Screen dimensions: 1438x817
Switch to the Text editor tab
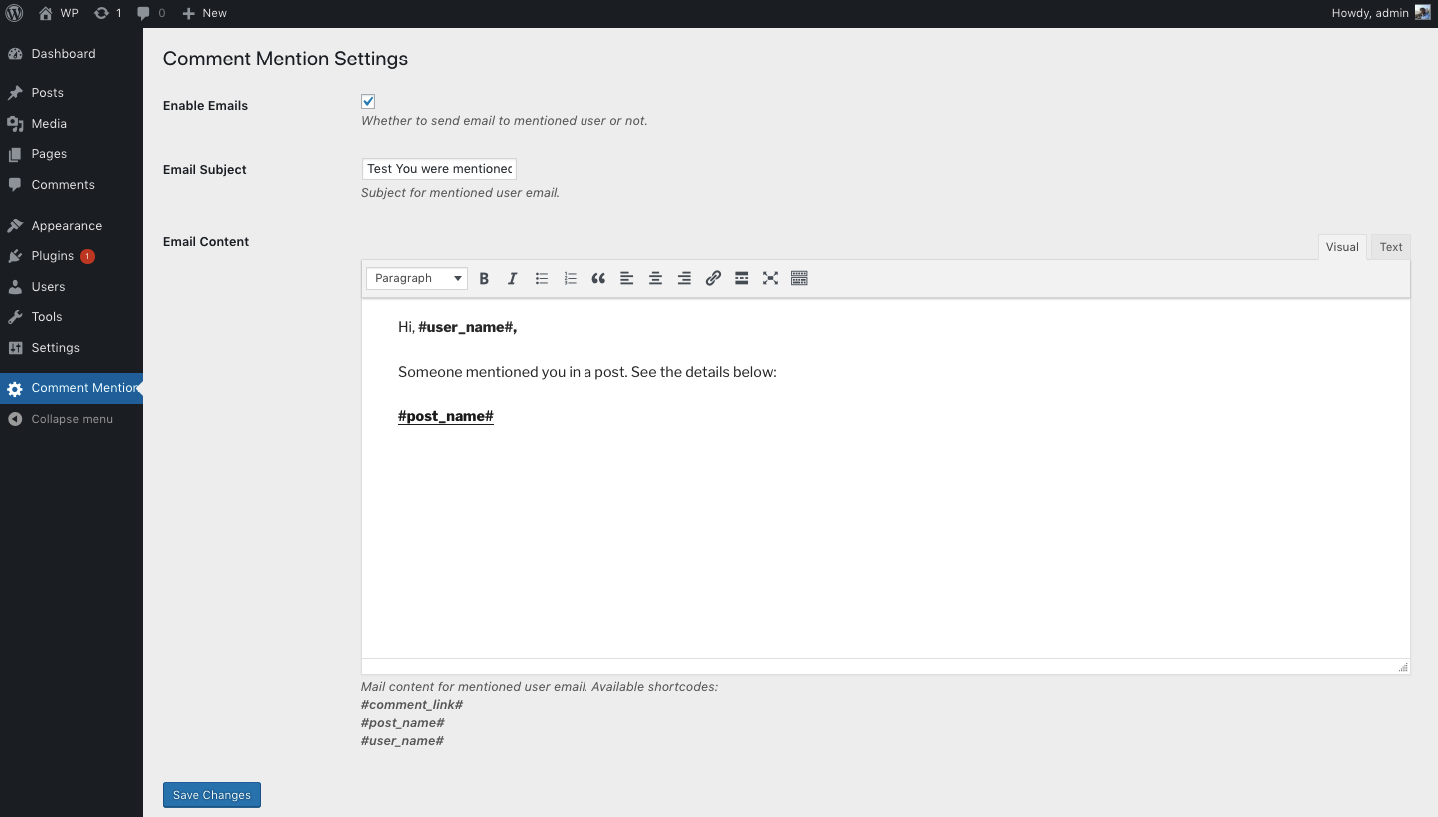[x=1391, y=247]
